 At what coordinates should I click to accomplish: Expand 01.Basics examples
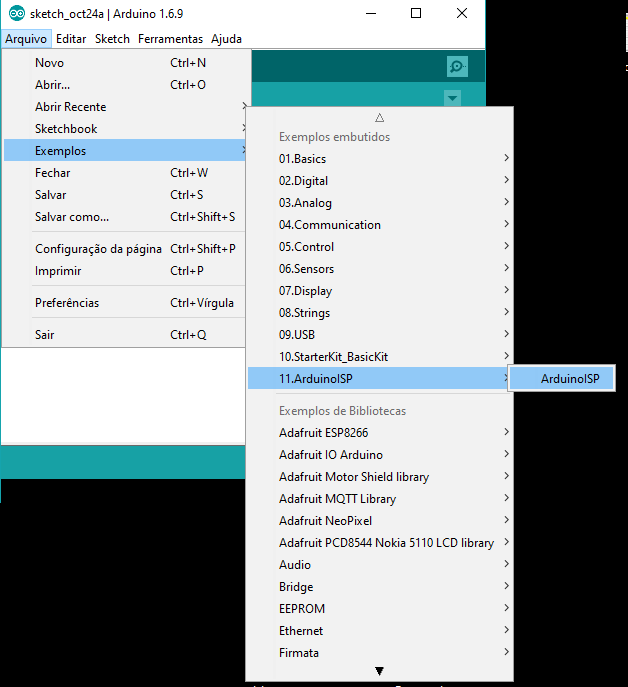pyautogui.click(x=380, y=159)
